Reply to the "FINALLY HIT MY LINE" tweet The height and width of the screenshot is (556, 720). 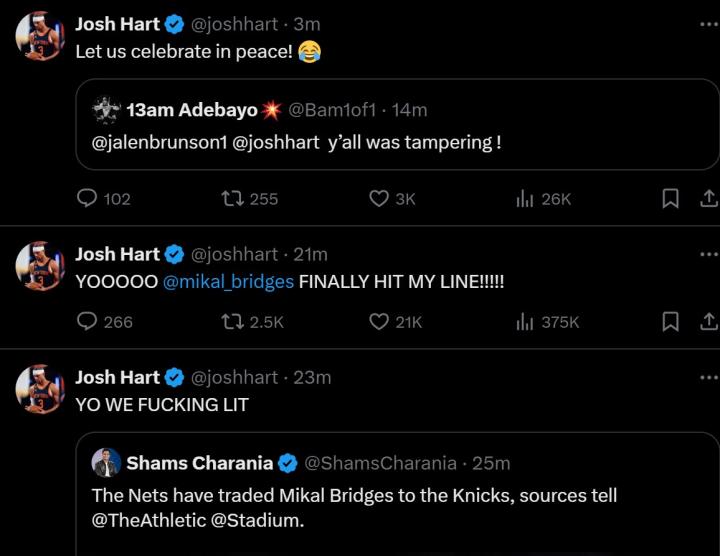pyautogui.click(x=88, y=321)
